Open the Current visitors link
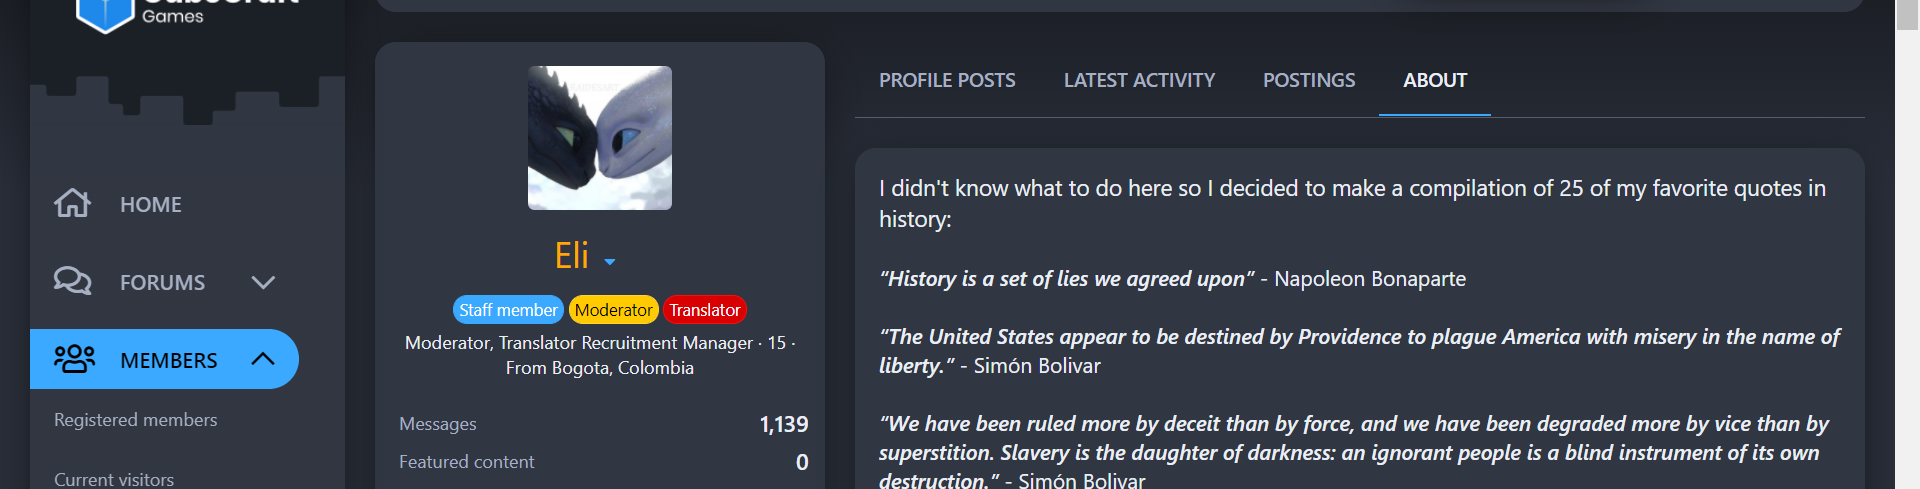This screenshot has width=1920, height=489. coord(114,479)
